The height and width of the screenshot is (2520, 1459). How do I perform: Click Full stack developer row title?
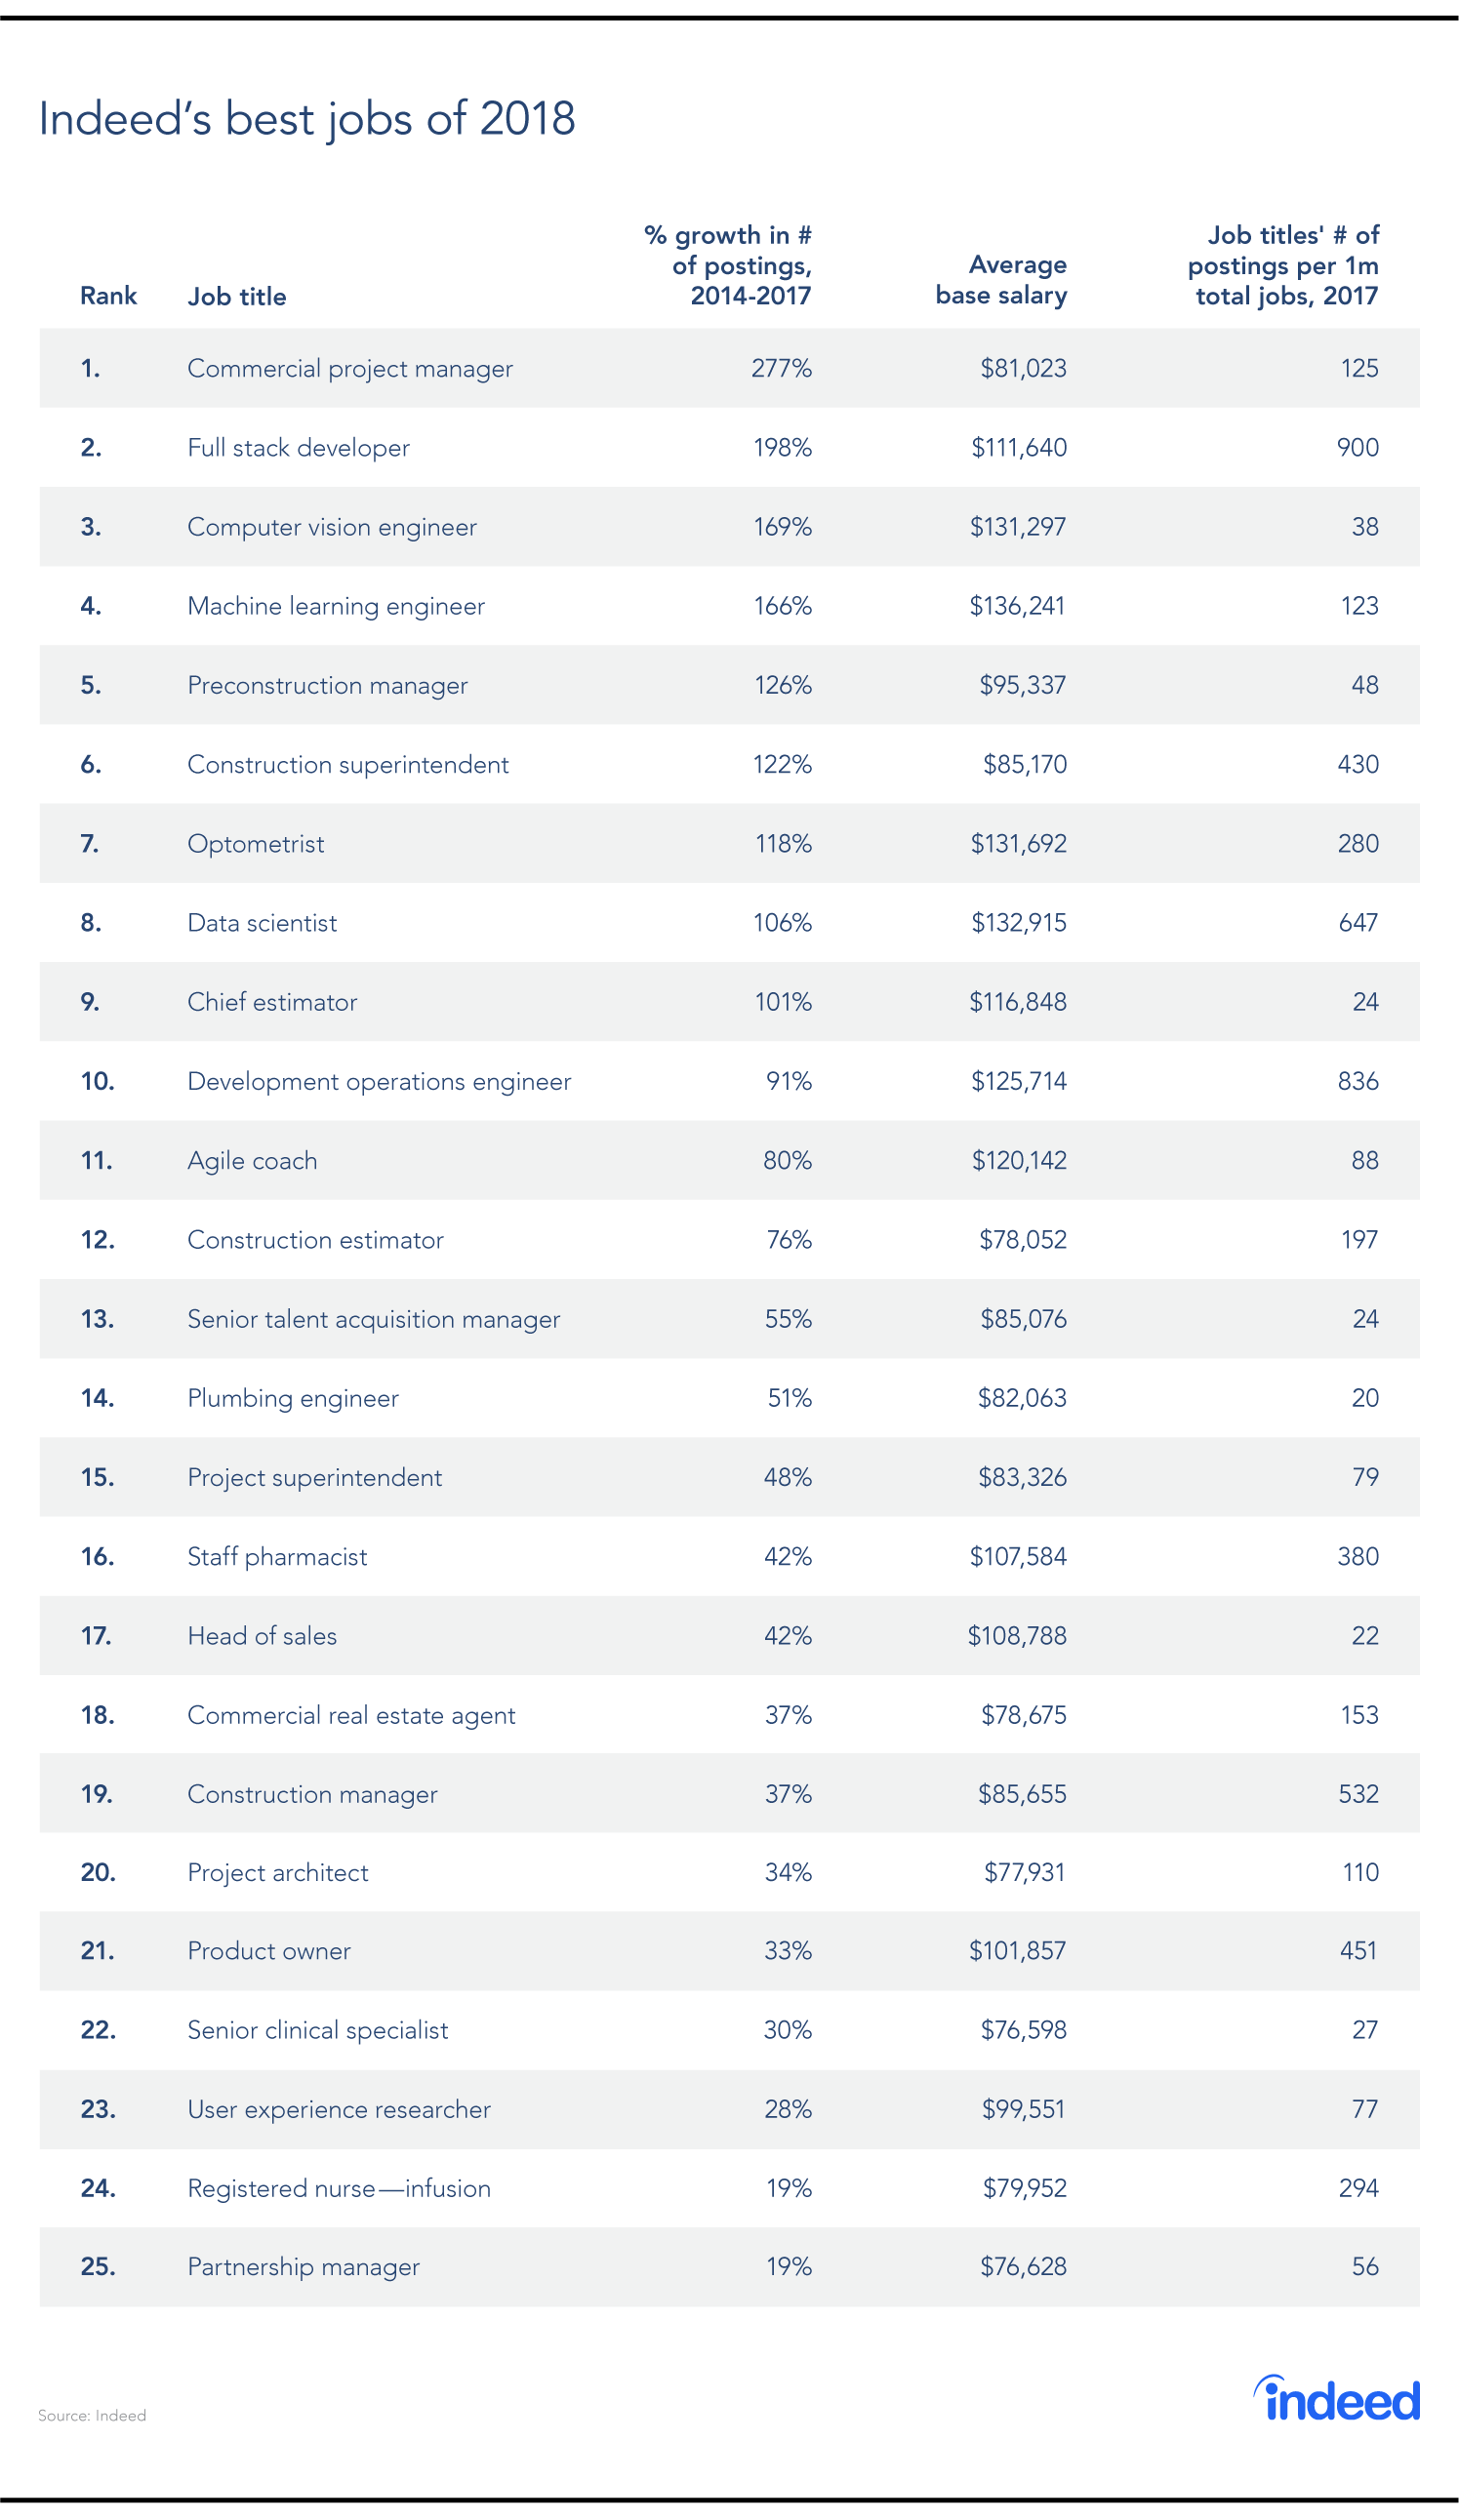pyautogui.click(x=299, y=448)
